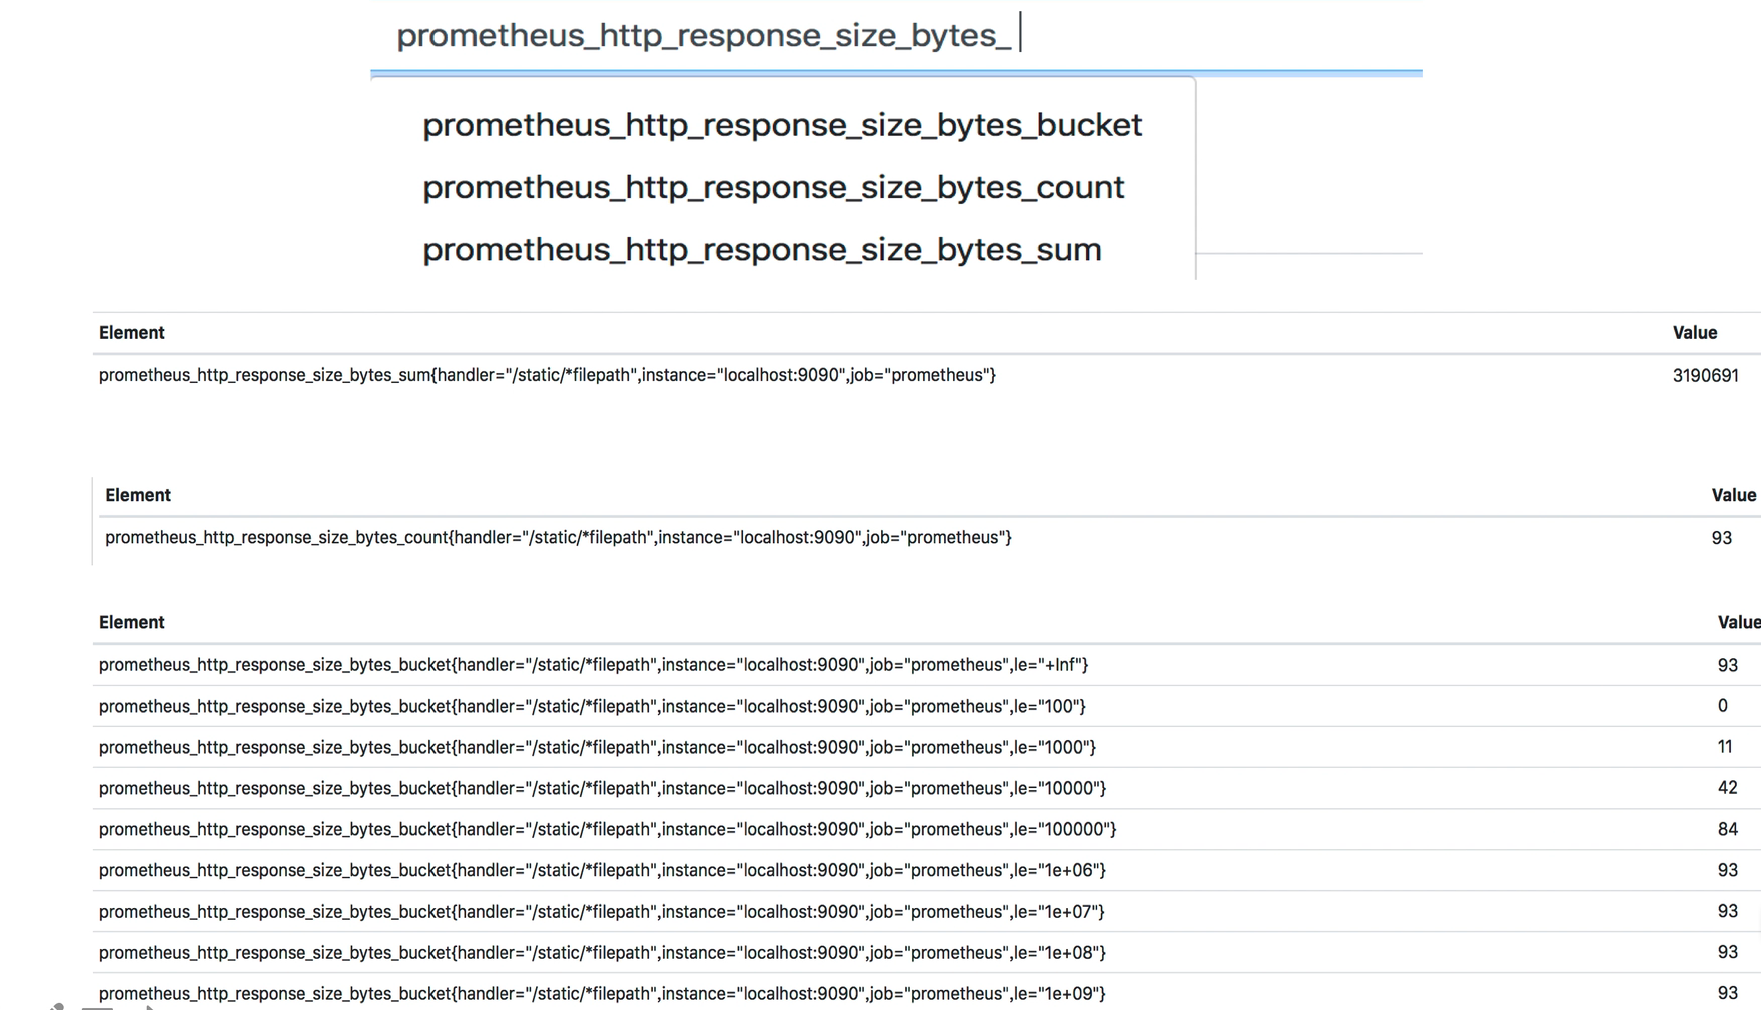This screenshot has height=1010, width=1761.
Task: Click the bucket row with le="10000"
Action: 602,788
